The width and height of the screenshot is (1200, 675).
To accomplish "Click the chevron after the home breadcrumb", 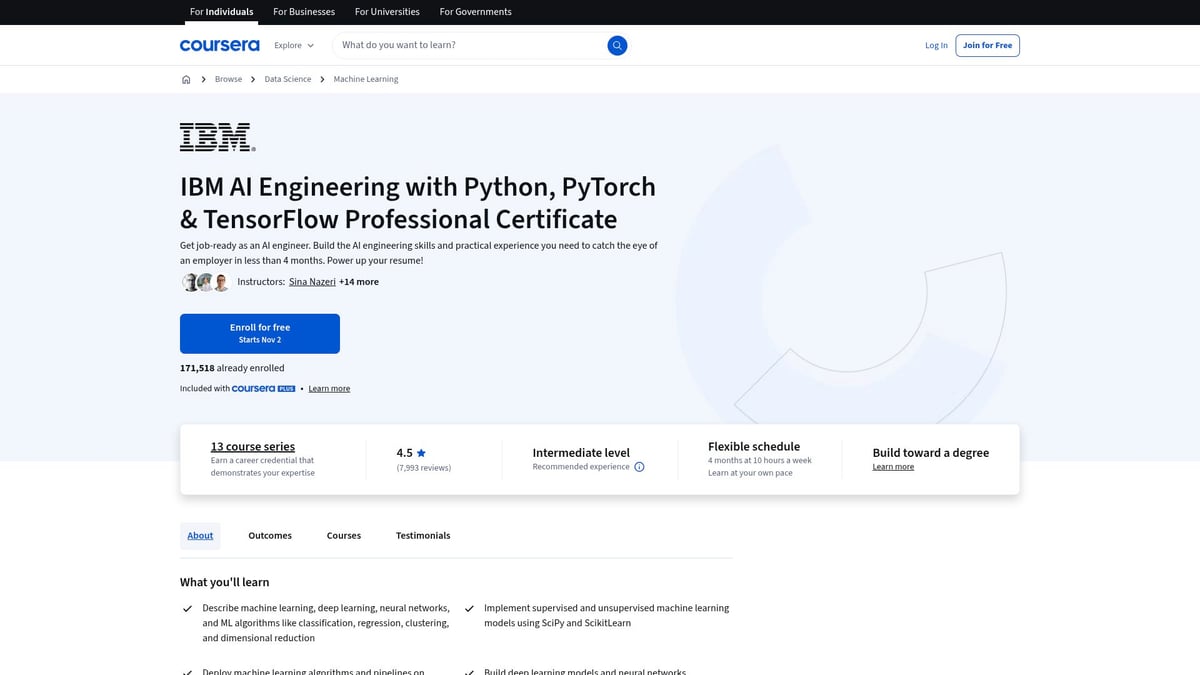I will pyautogui.click(x=203, y=79).
